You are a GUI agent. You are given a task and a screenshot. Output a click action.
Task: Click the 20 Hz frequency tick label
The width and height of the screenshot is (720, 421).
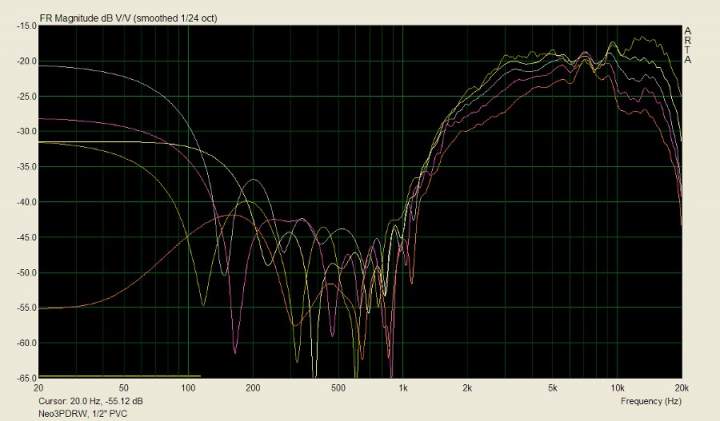[x=39, y=388]
